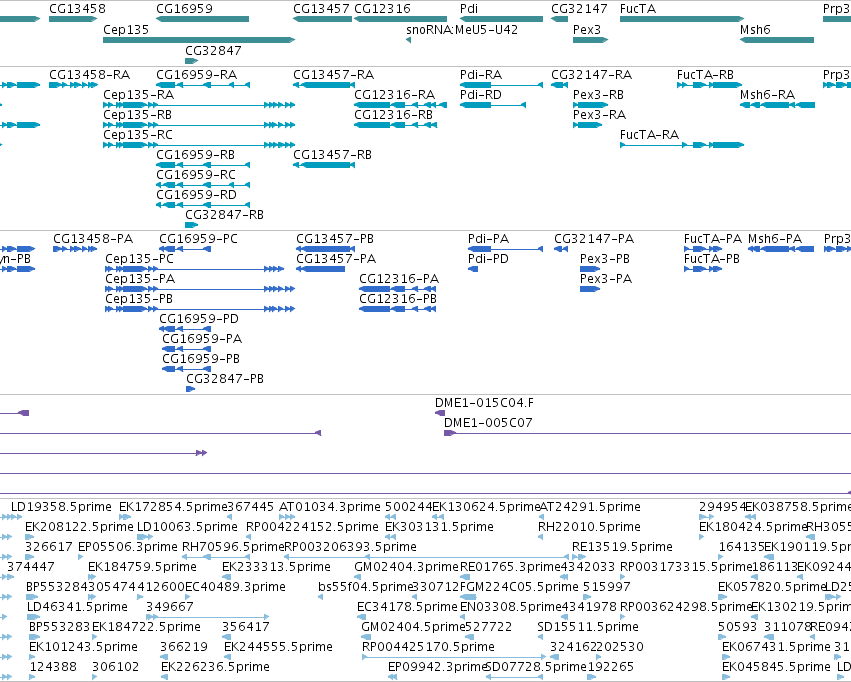Select the Pdi-RD transcript
This screenshot has width=851, height=682.
493,105
